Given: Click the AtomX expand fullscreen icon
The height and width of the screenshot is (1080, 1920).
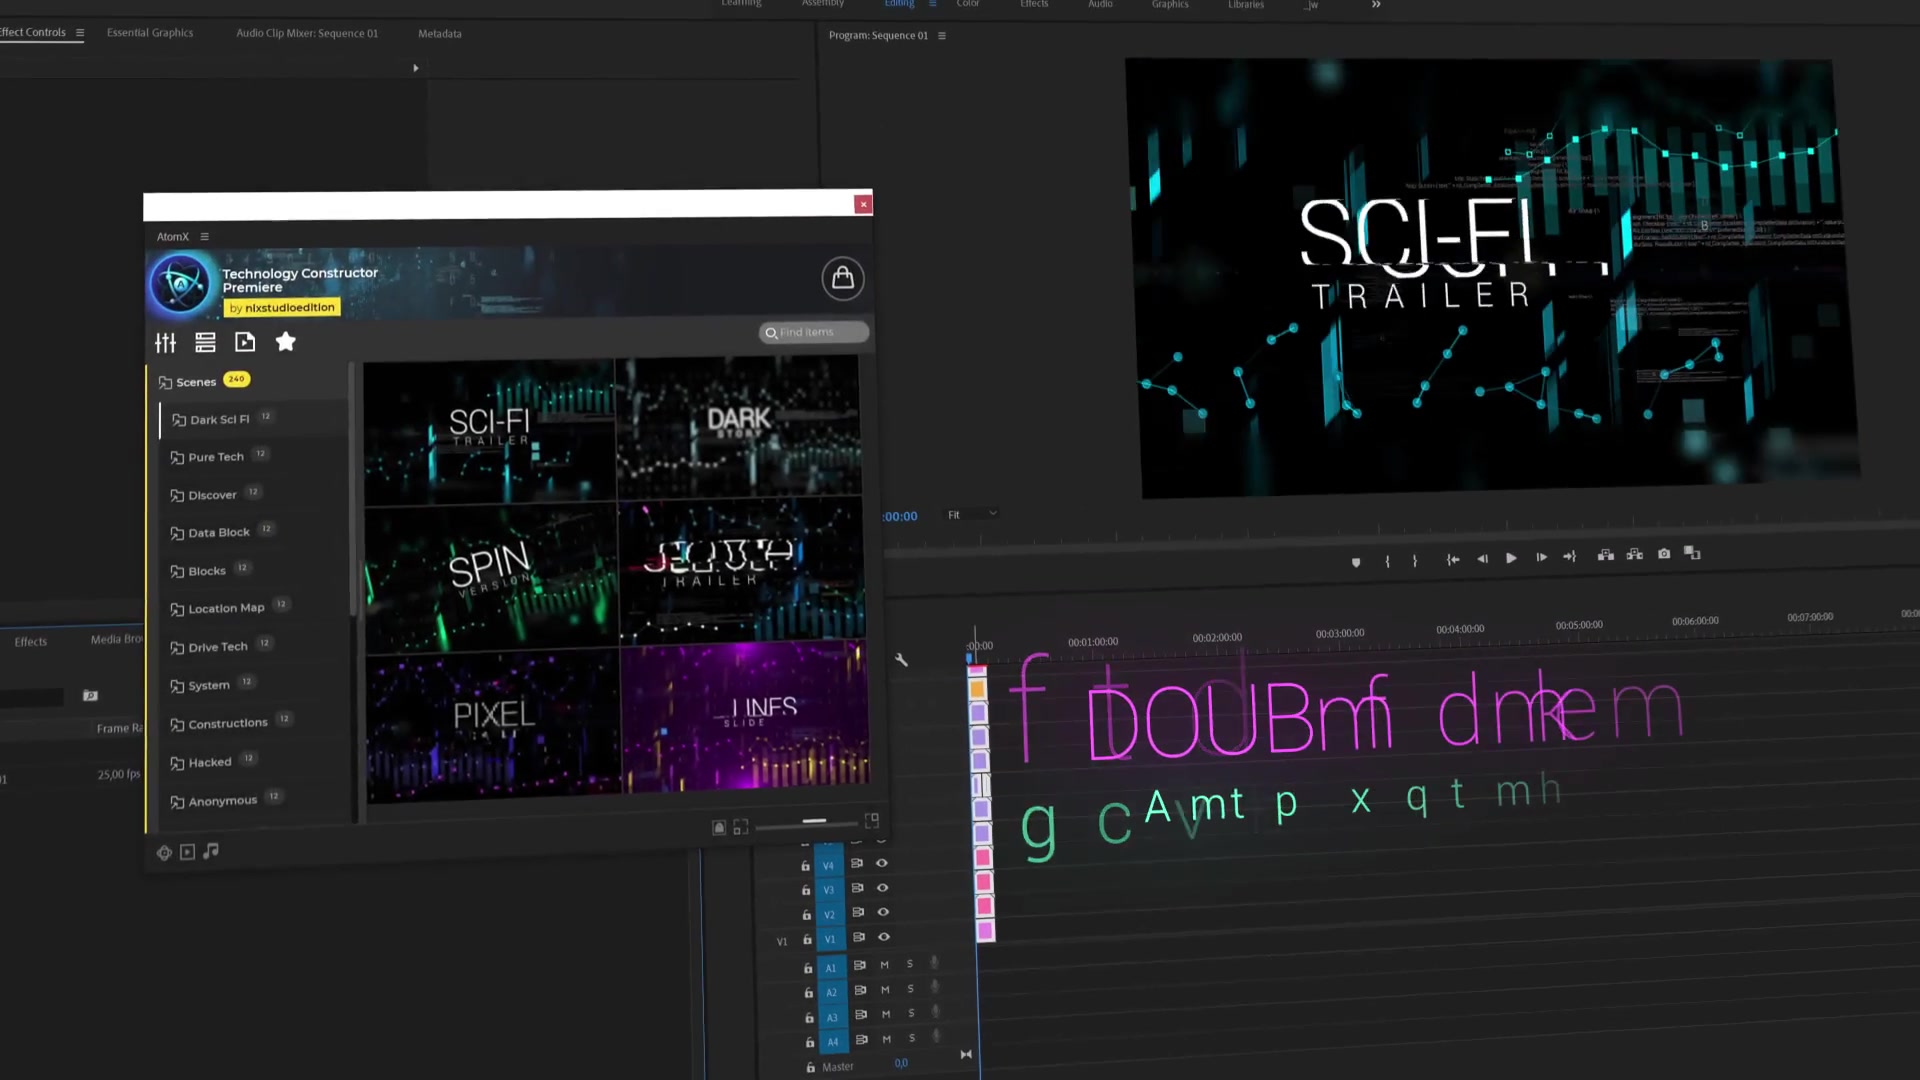Looking at the screenshot, I should [872, 820].
